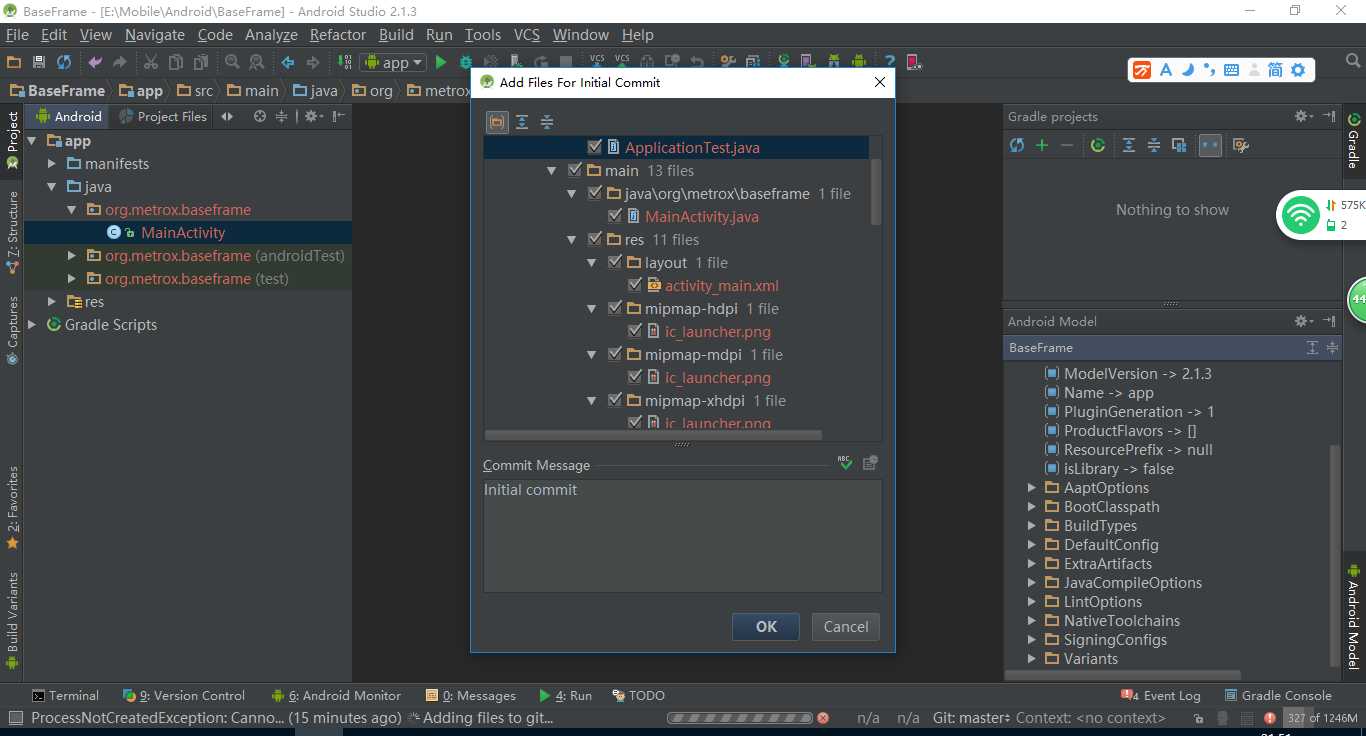Uncheck activity_main.xml checkbox
The width and height of the screenshot is (1366, 736).
coord(635,285)
